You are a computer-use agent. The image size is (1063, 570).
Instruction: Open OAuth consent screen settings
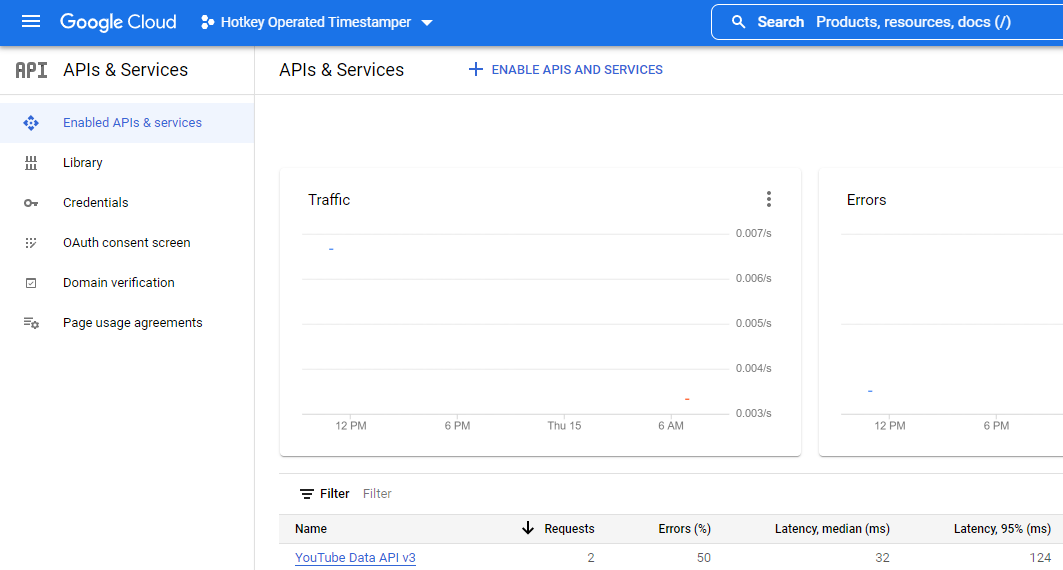pos(127,243)
